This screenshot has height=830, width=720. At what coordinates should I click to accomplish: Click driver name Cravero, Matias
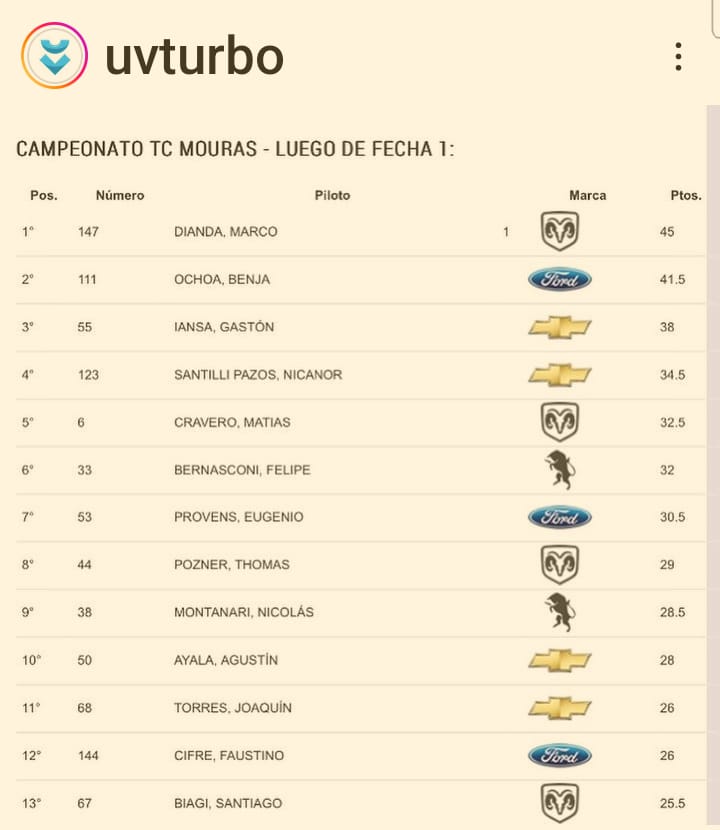point(232,422)
